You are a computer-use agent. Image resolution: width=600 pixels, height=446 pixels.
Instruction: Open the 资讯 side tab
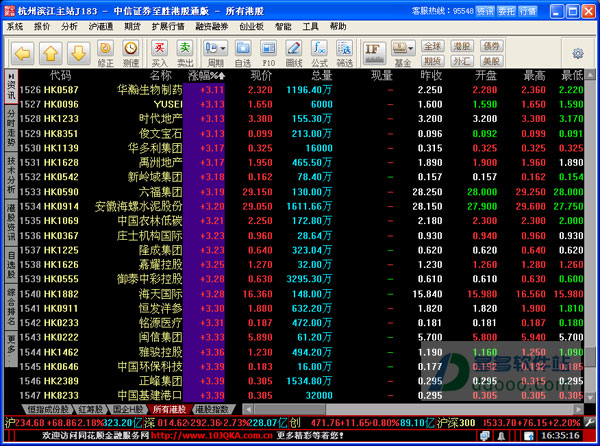coord(11,86)
